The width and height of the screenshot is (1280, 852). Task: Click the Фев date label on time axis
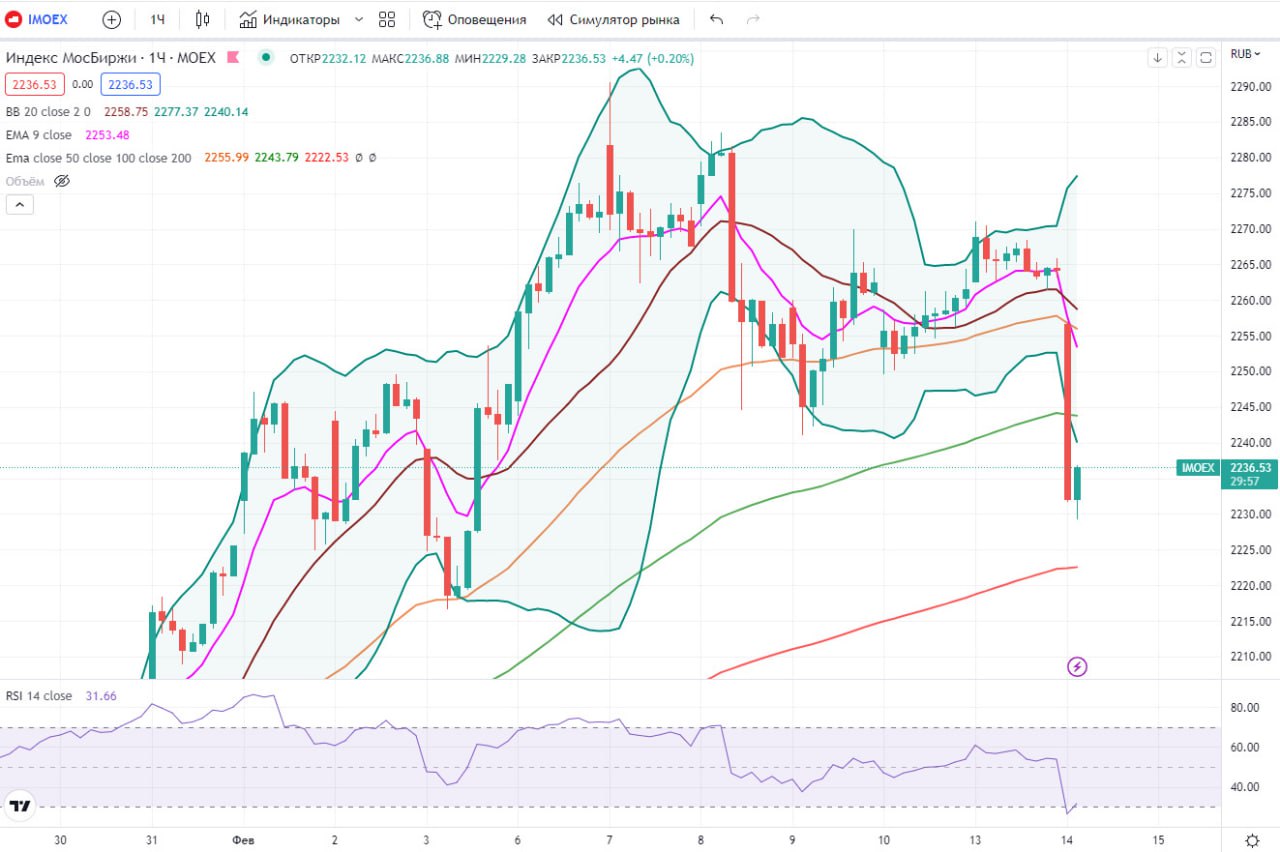point(242,840)
